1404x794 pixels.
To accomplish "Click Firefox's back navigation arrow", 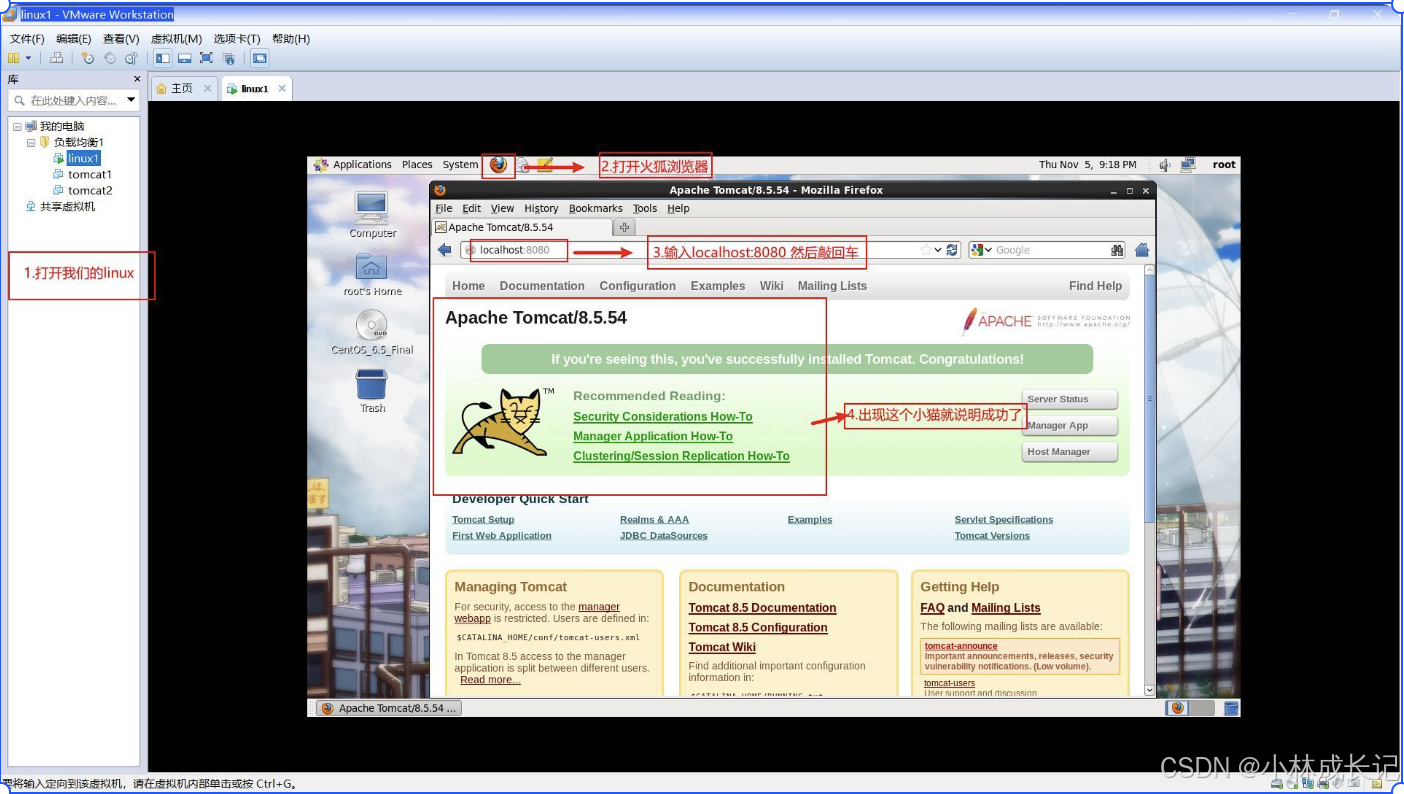I will (444, 250).
